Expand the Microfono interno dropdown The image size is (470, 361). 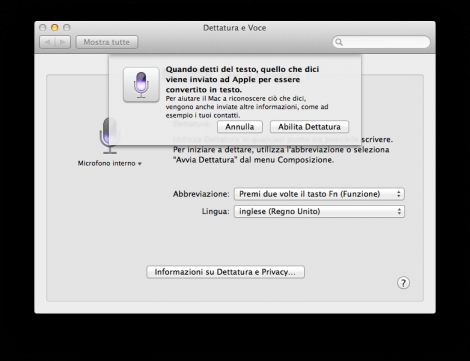(110, 163)
